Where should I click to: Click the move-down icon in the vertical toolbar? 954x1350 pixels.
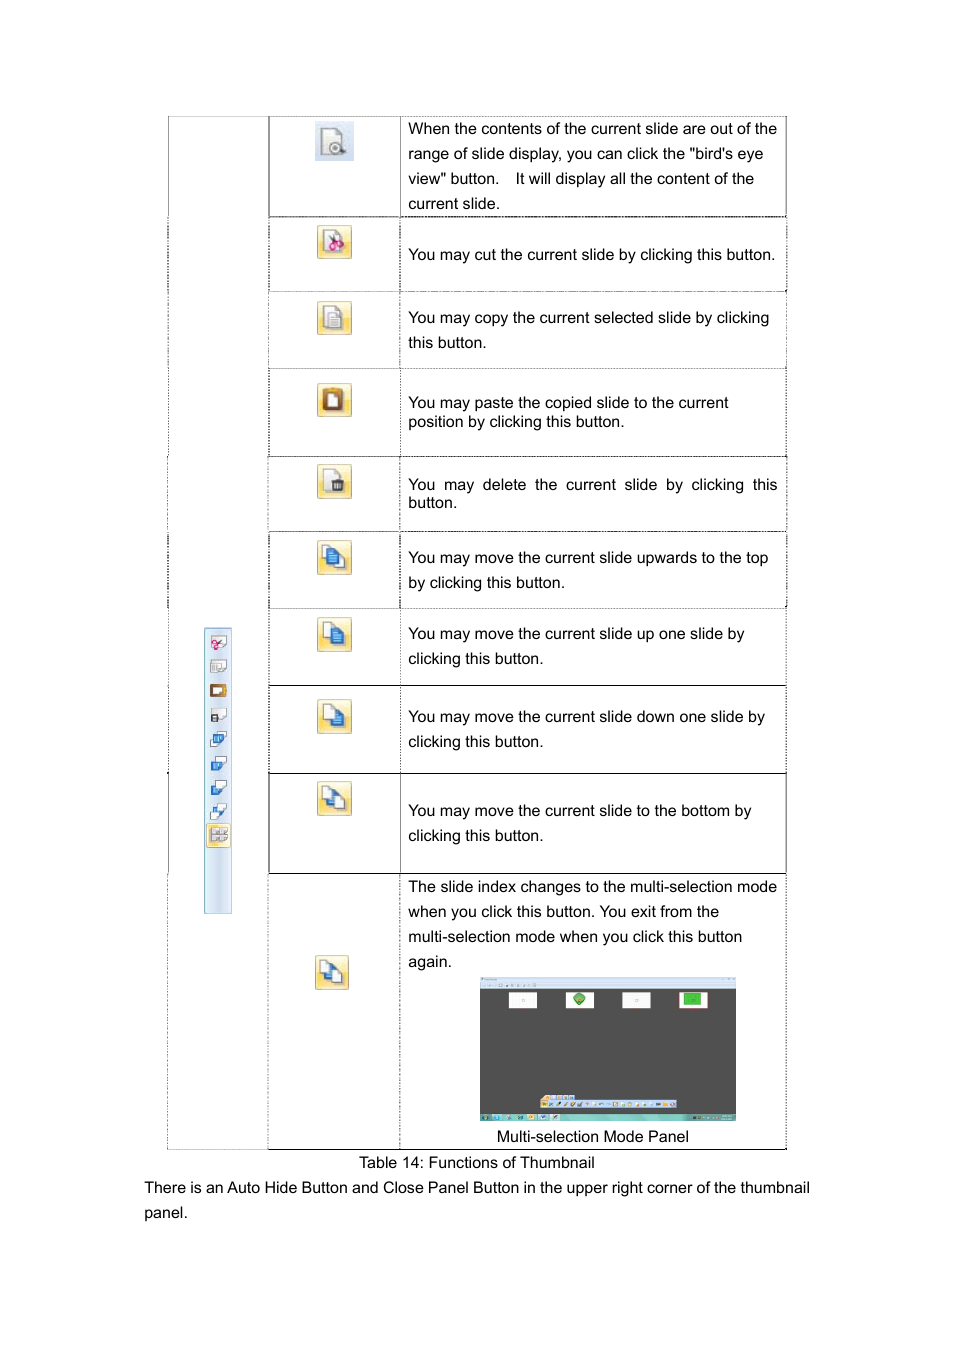point(218,787)
